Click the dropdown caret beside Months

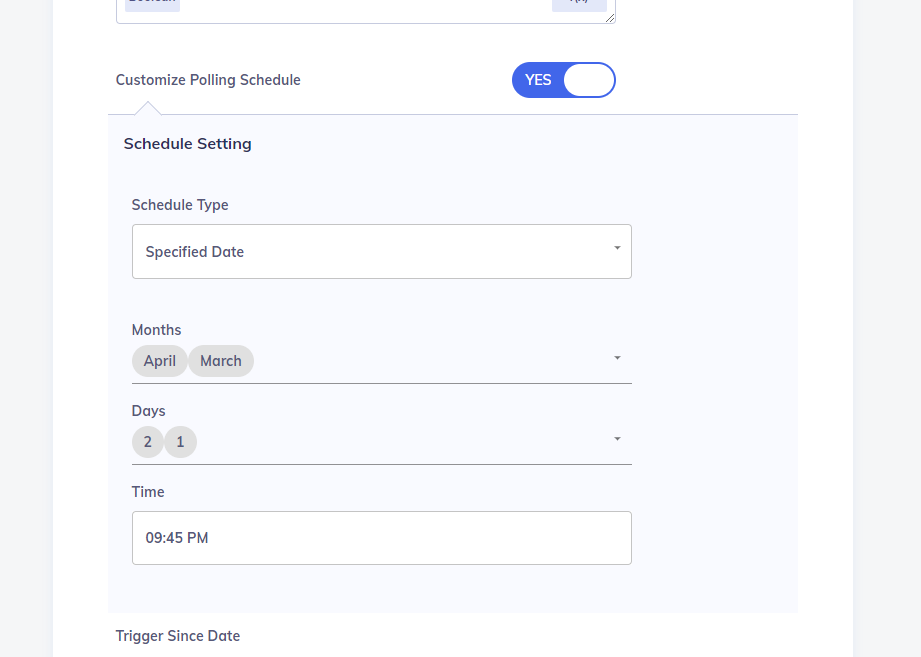pos(618,357)
